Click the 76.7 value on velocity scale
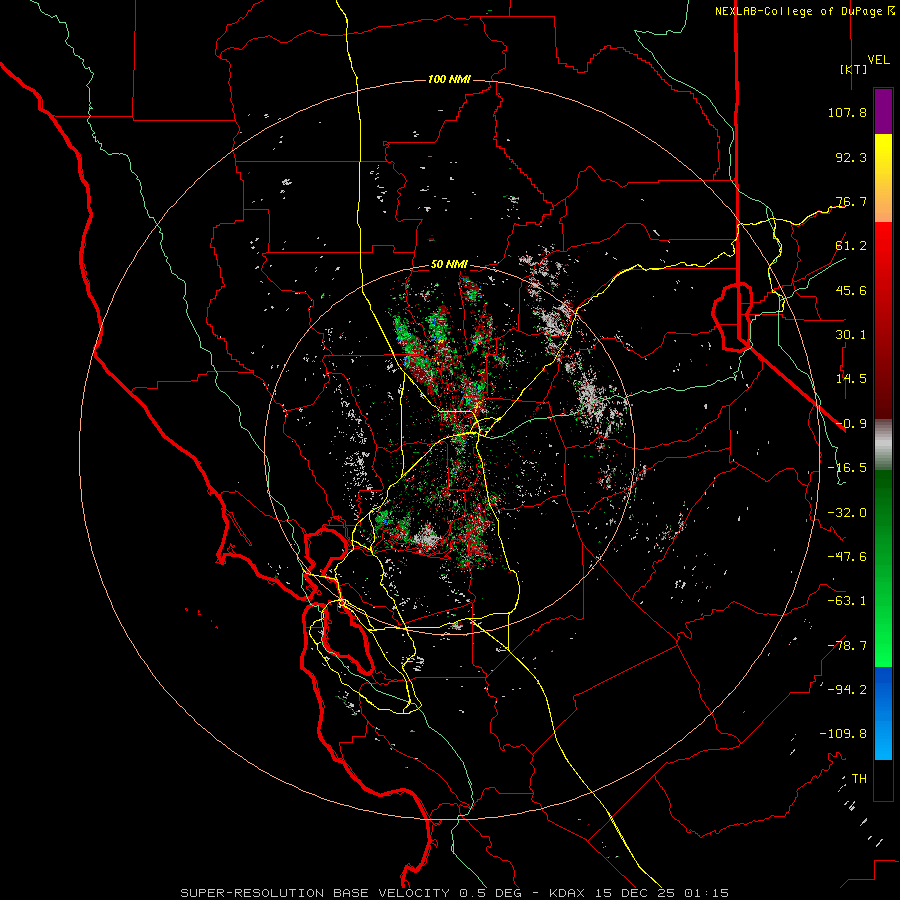900x900 pixels. click(851, 201)
